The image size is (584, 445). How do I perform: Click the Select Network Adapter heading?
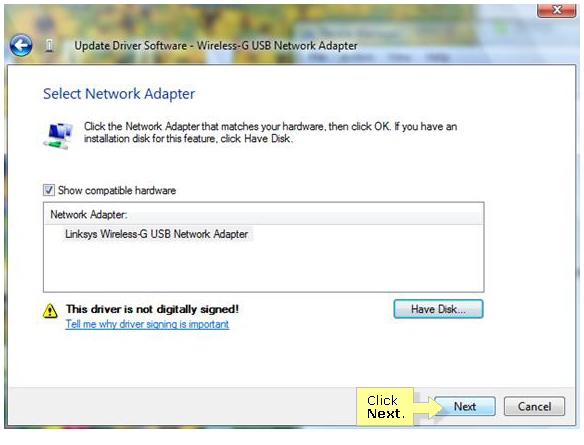pos(119,94)
